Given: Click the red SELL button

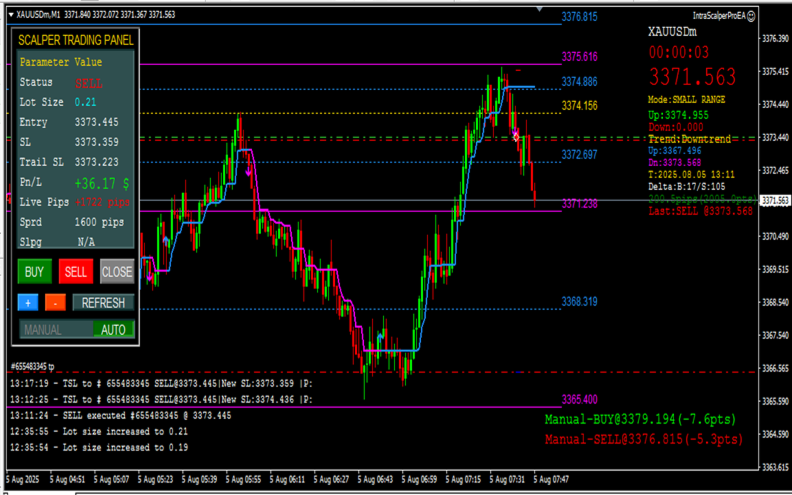Looking at the screenshot, I should (76, 272).
